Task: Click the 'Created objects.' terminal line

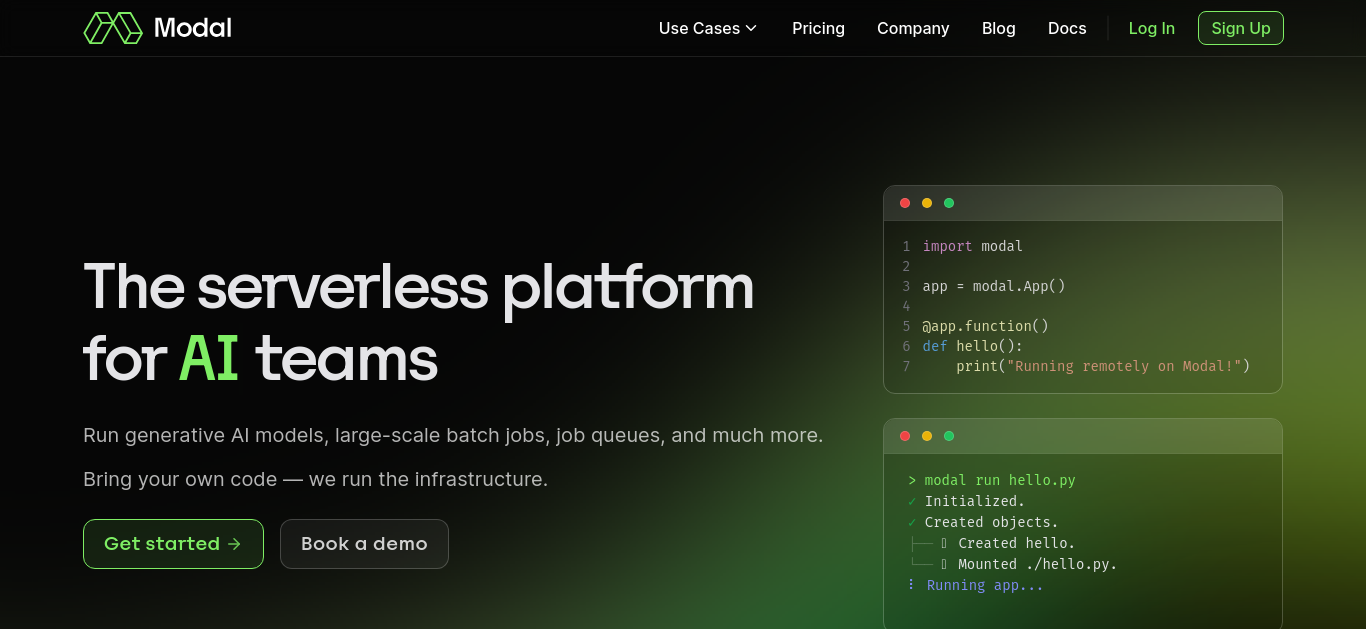Action: click(991, 522)
